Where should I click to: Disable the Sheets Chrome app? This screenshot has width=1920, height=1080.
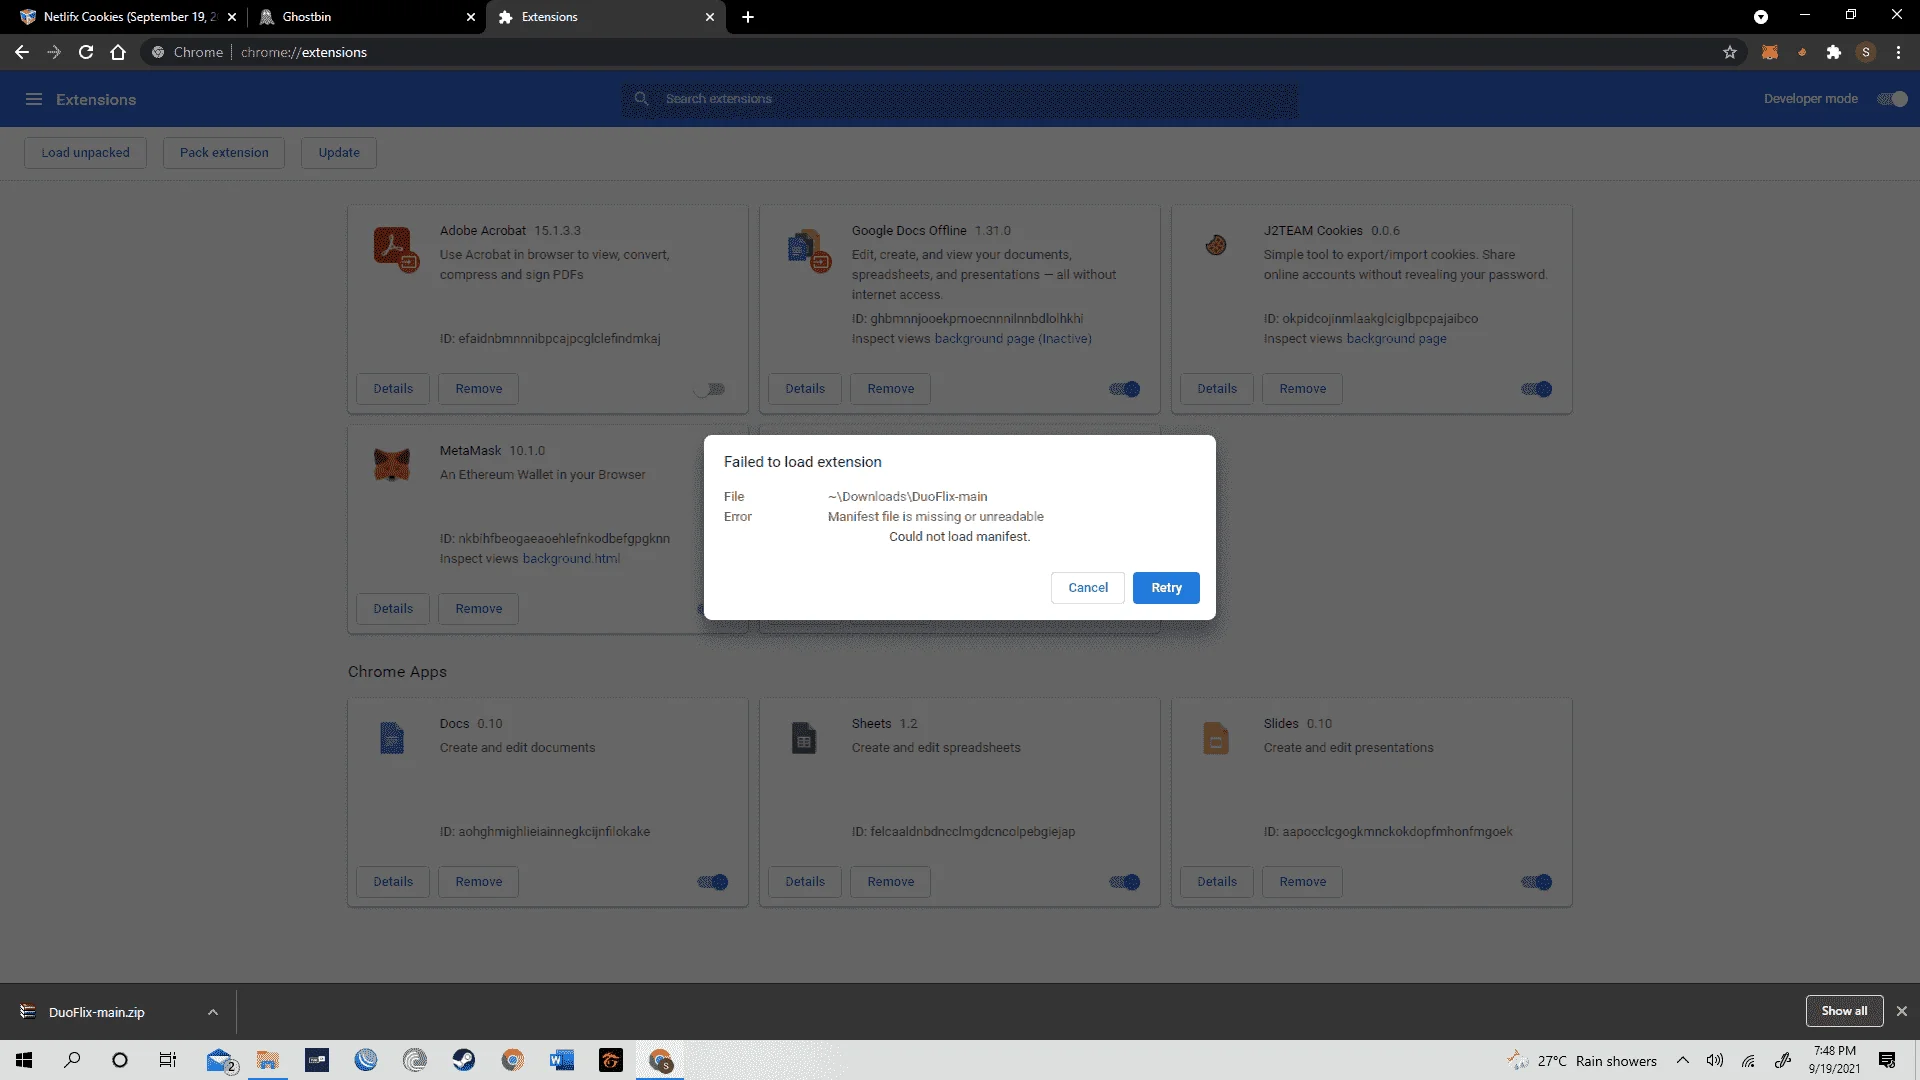(1125, 882)
